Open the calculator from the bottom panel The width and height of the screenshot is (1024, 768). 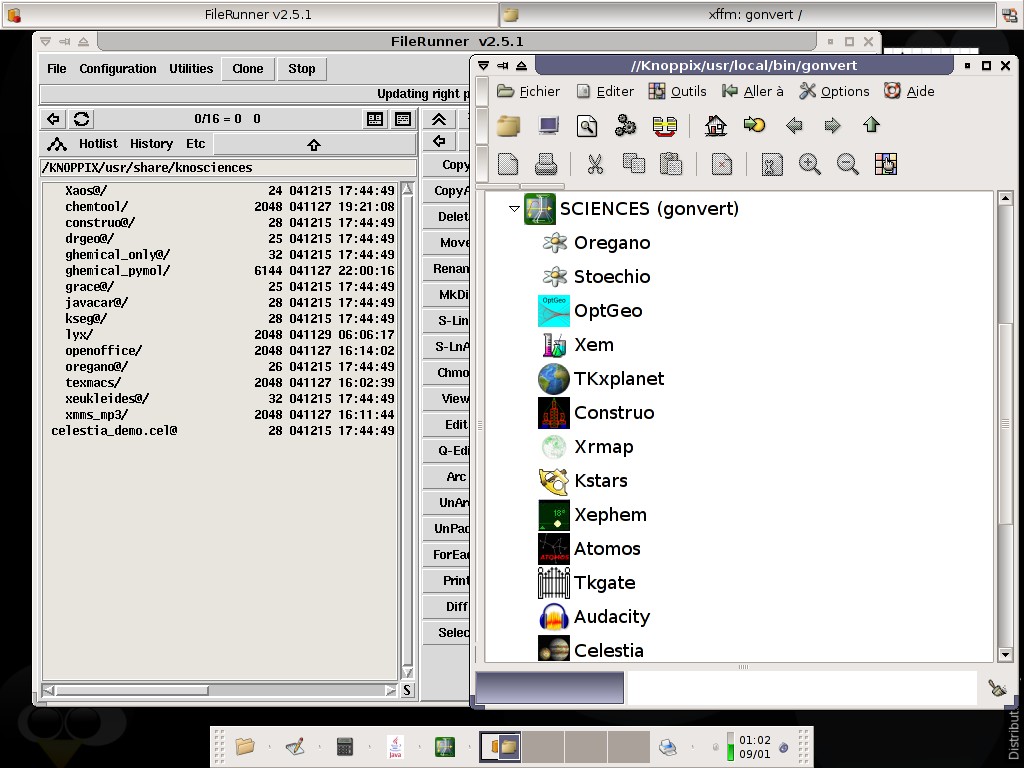345,746
